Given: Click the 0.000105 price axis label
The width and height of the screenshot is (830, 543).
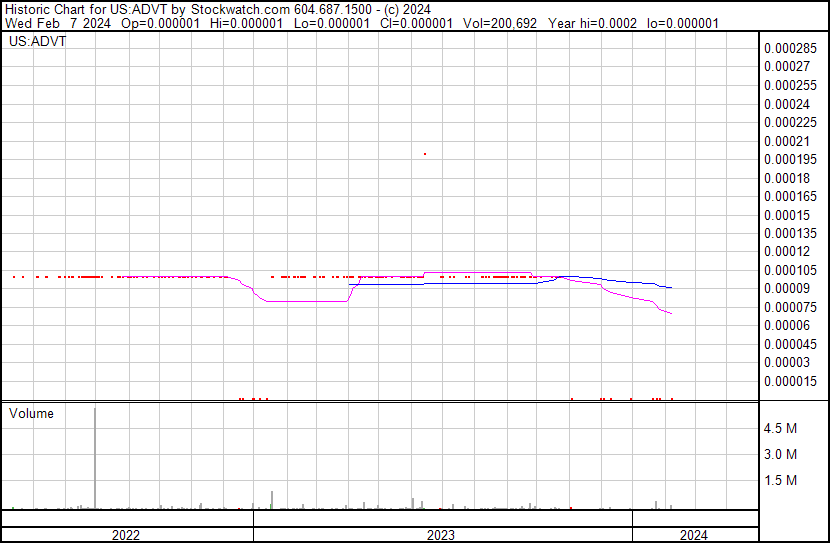Looking at the screenshot, I should pyautogui.click(x=790, y=270).
